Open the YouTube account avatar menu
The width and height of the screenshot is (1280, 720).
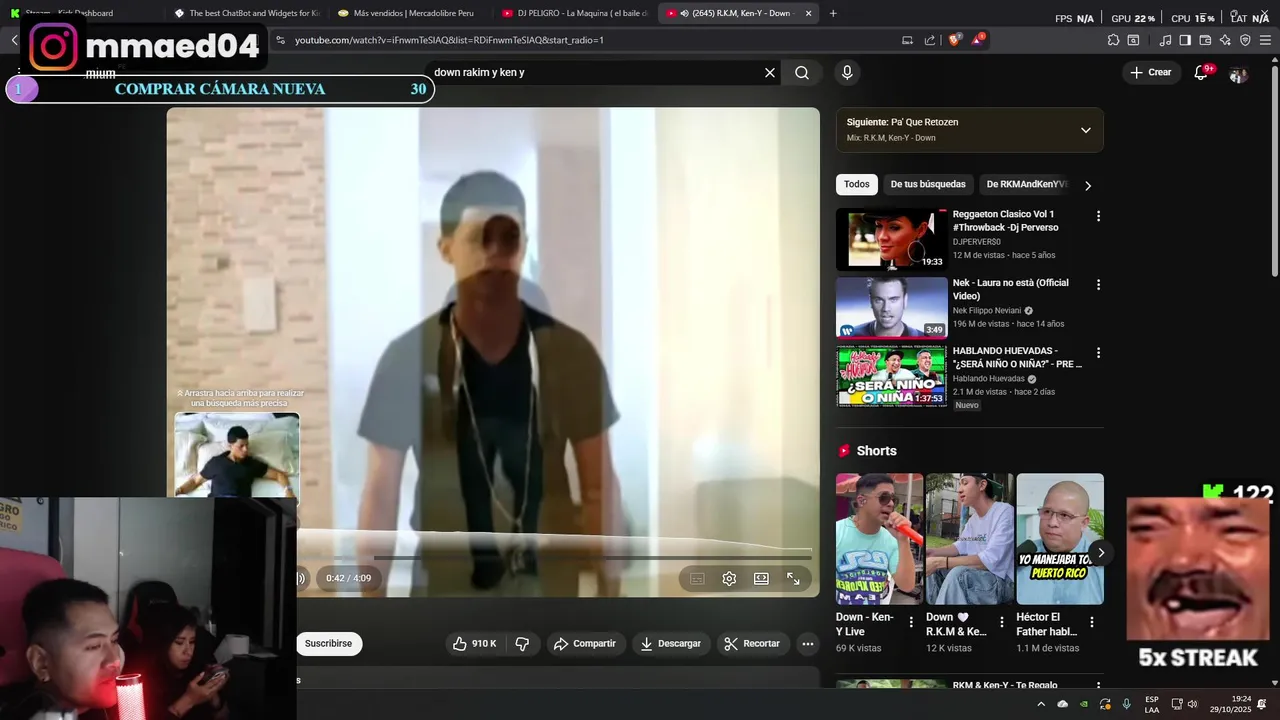(1238, 75)
